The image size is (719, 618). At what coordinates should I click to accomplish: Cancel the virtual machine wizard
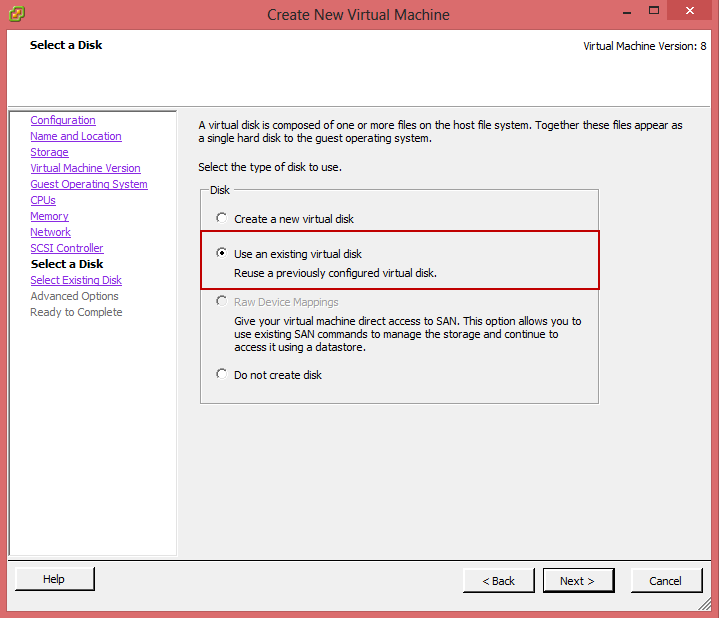[666, 581]
